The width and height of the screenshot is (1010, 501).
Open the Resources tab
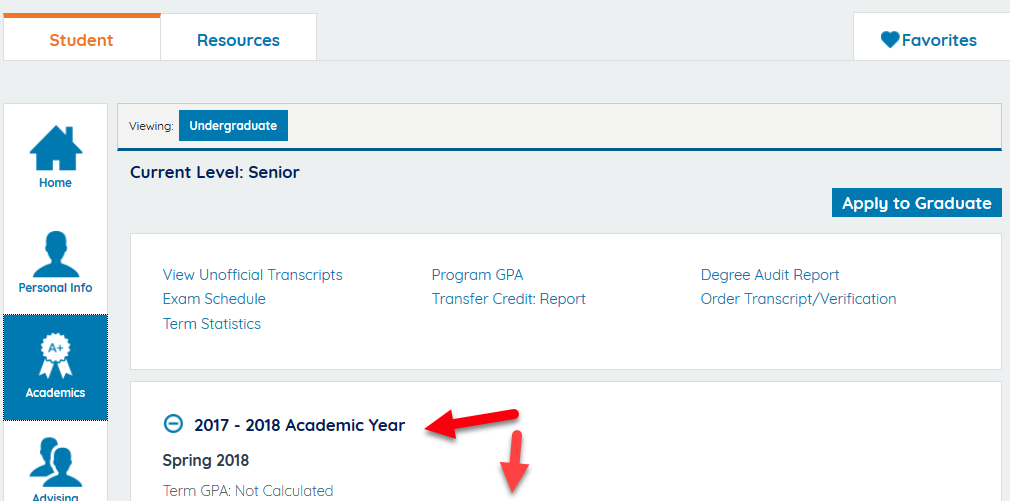click(x=238, y=40)
